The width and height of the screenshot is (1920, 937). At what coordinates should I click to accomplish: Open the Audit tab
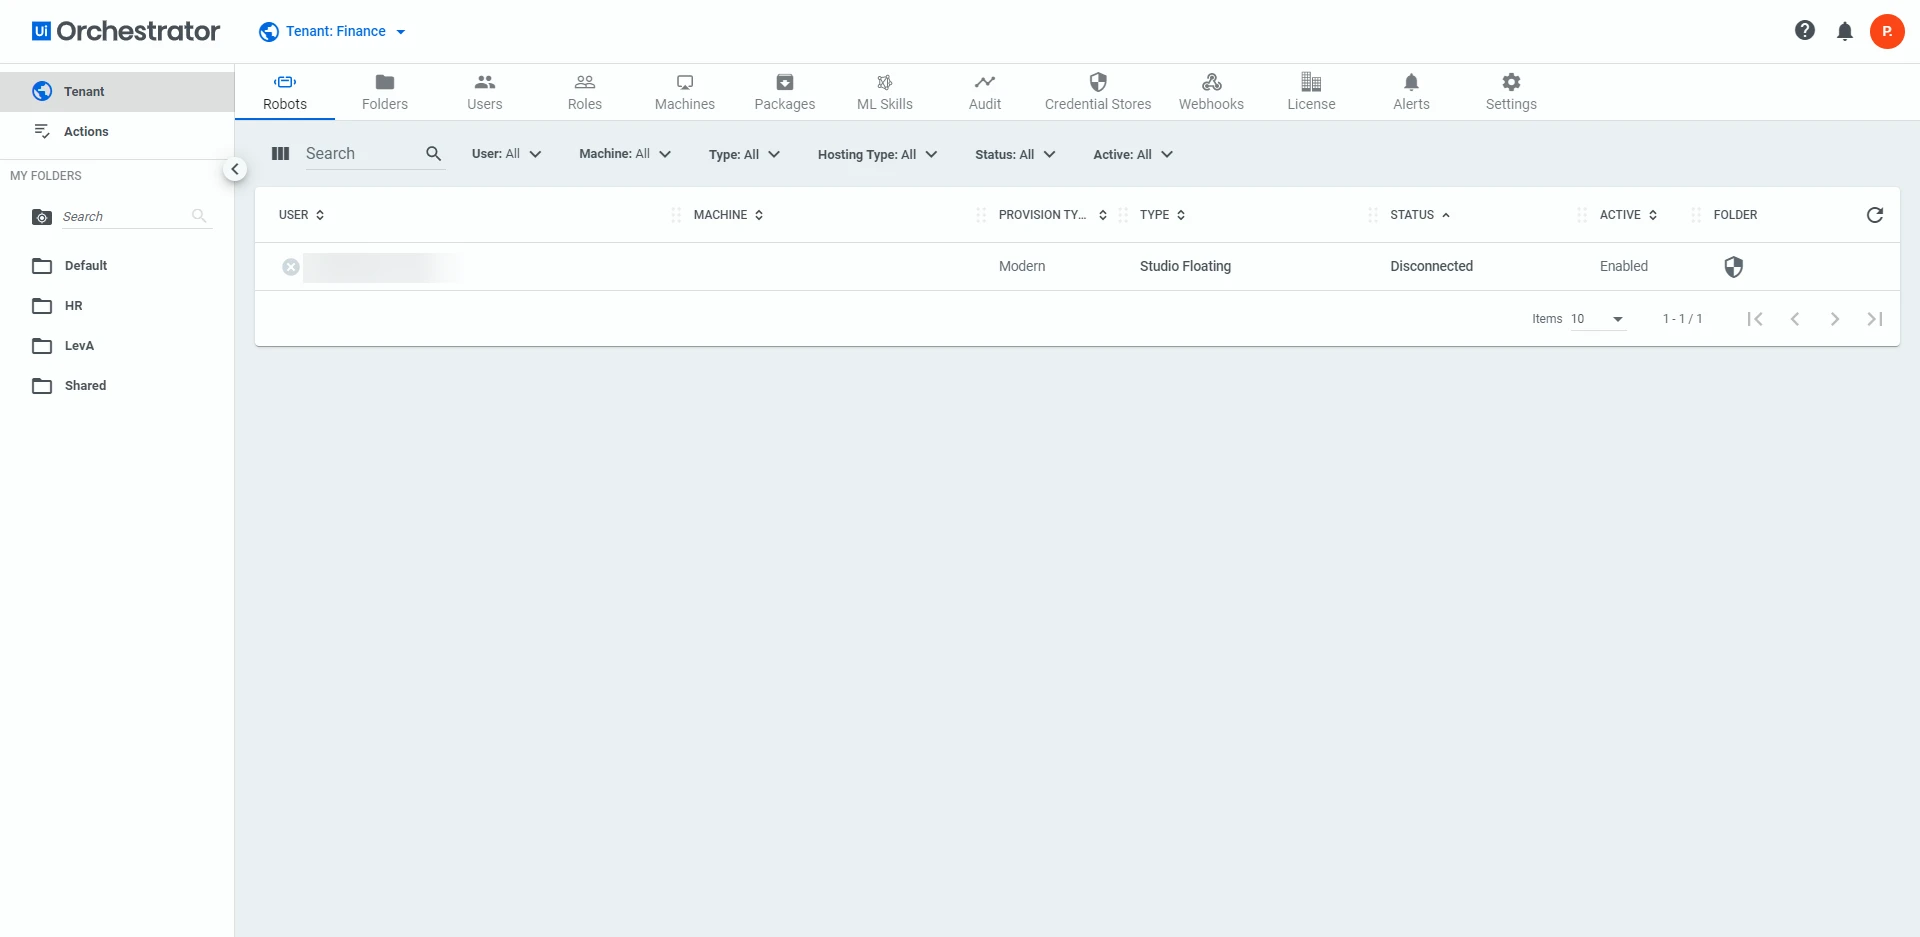985,92
